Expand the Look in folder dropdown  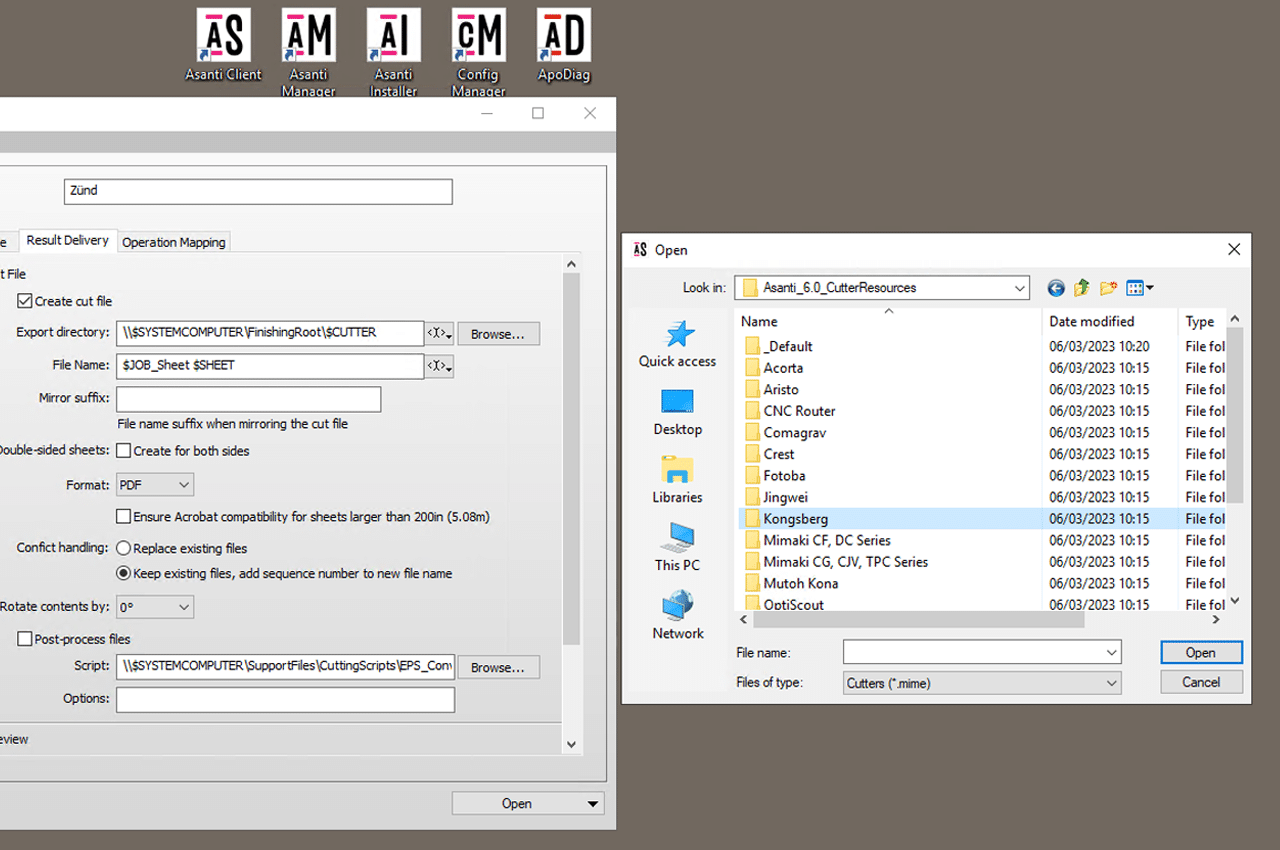[x=1019, y=288]
